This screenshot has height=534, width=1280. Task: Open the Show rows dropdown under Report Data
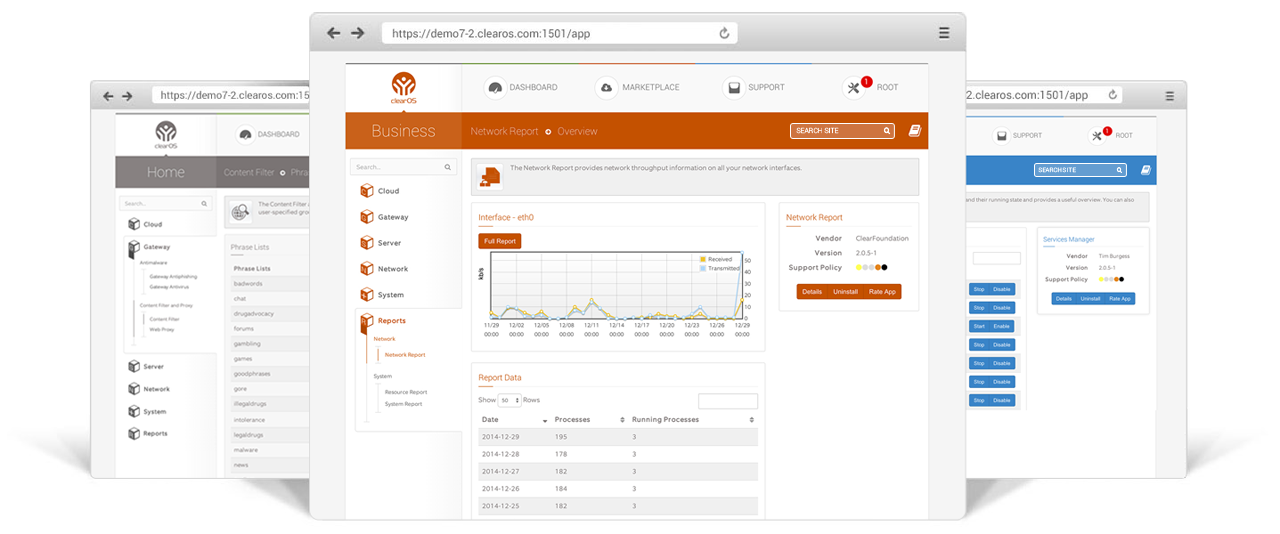(x=509, y=400)
